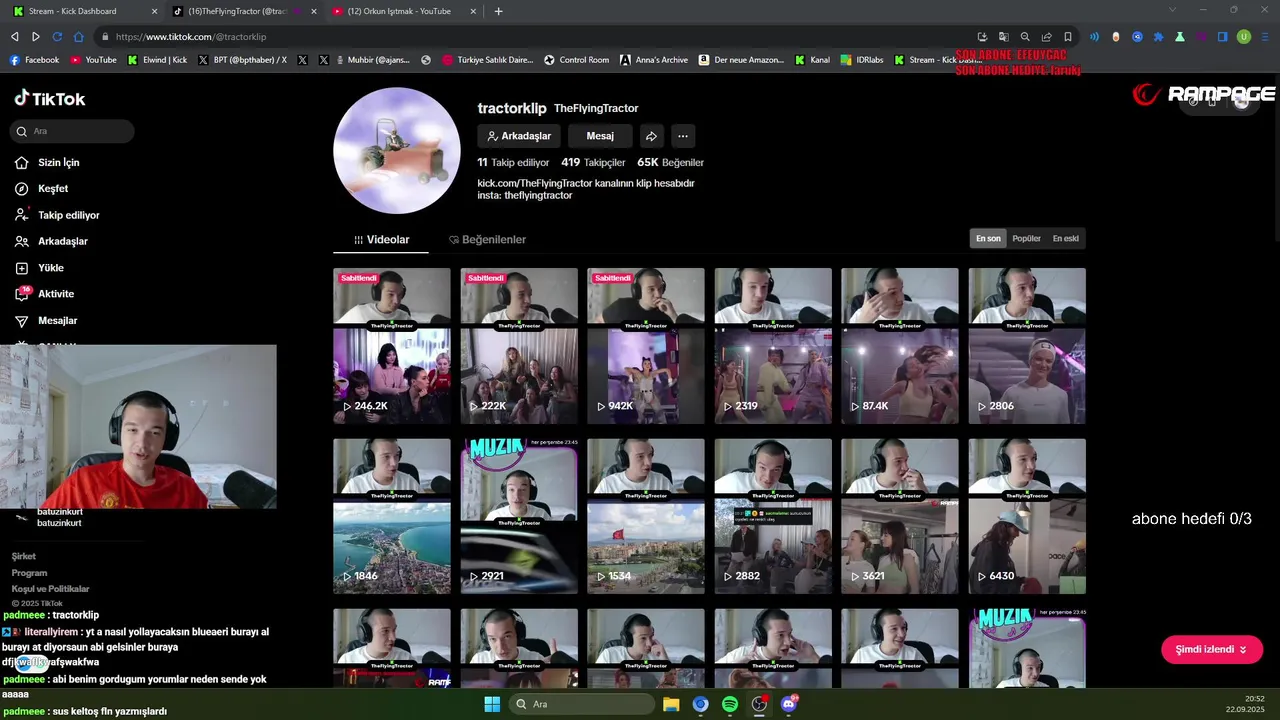Open the browser profile avatar U
The width and height of the screenshot is (1280, 720).
[1244, 37]
